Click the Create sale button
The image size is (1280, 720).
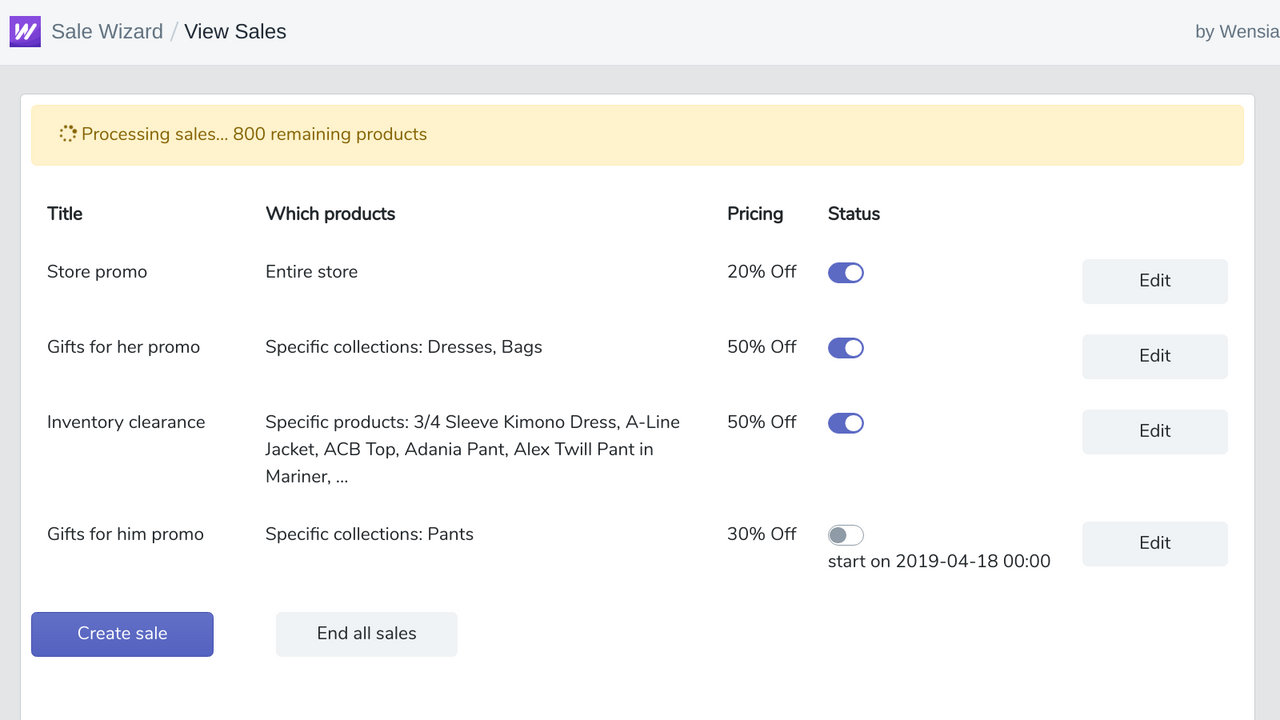pos(122,634)
